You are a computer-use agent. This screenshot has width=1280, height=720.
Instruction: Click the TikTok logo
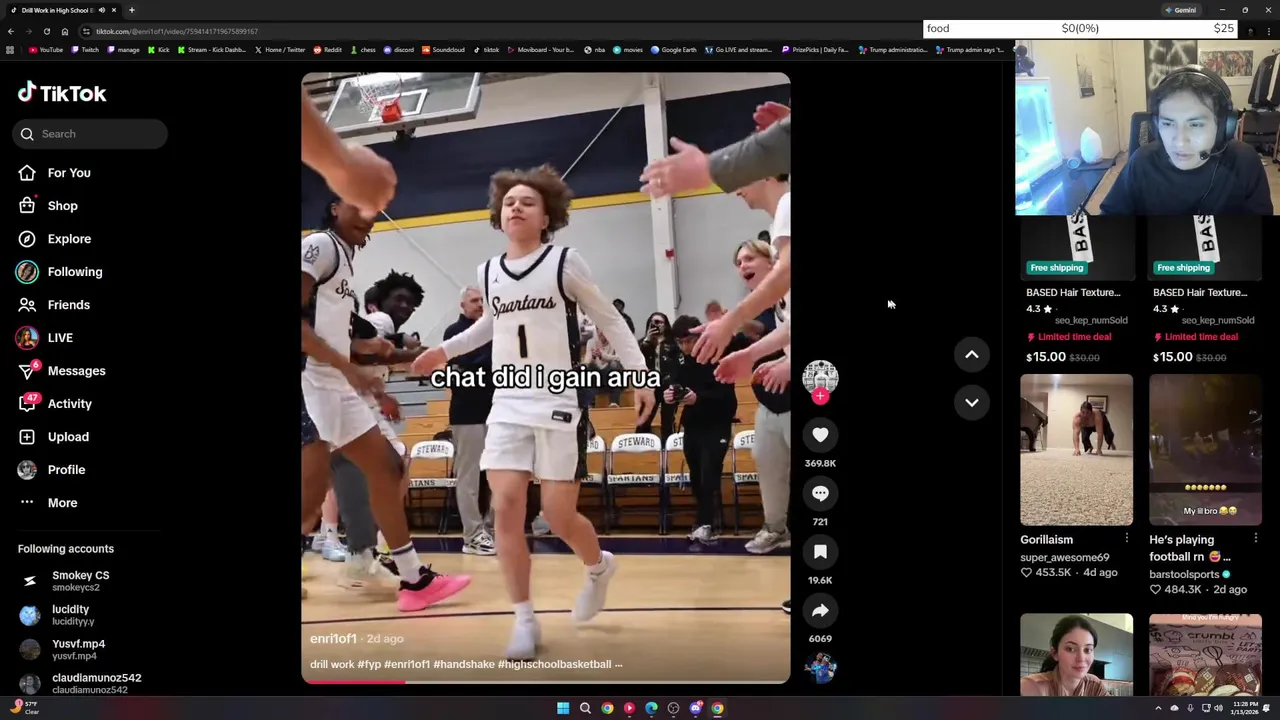62,93
